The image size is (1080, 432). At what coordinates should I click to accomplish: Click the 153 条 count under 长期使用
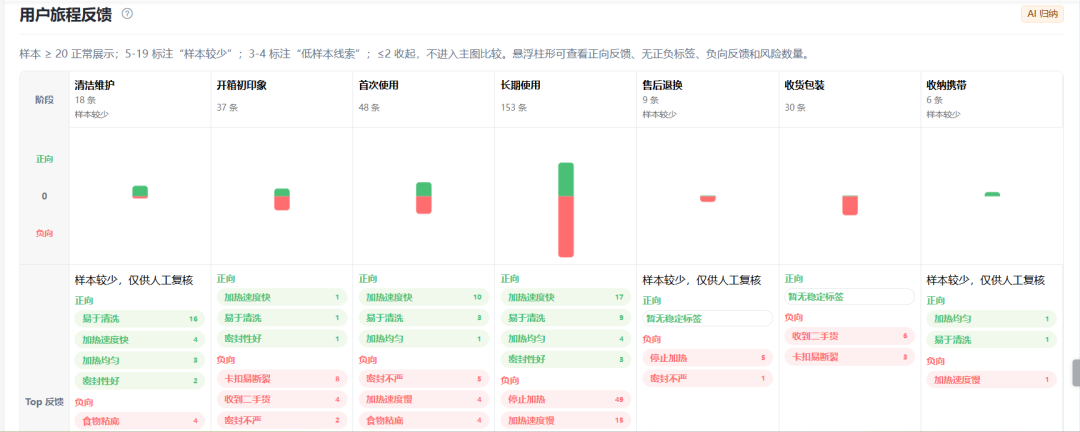(514, 107)
